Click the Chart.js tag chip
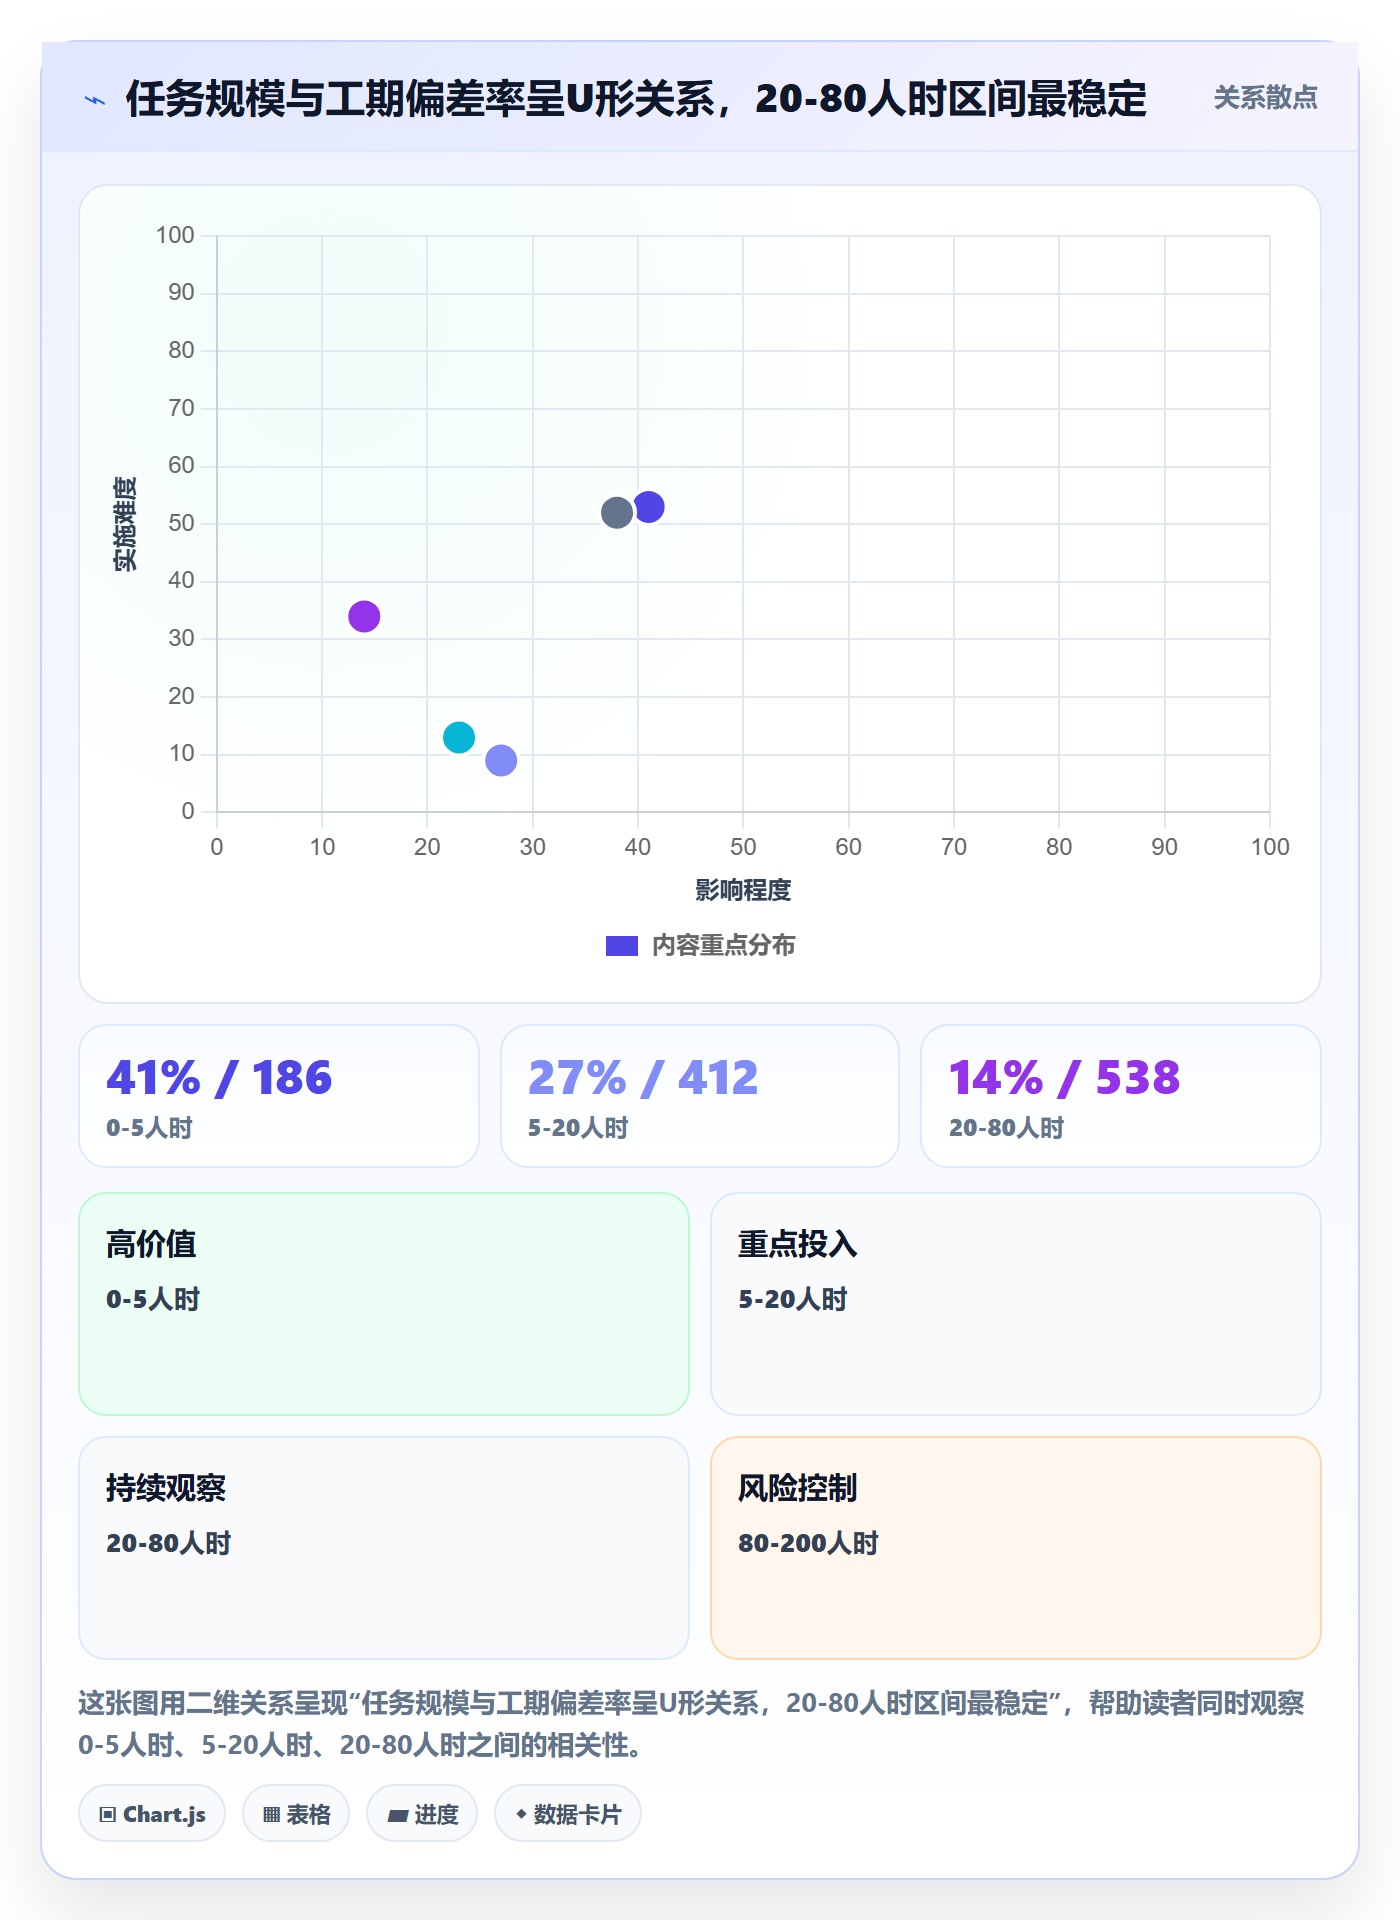 click(x=152, y=1814)
